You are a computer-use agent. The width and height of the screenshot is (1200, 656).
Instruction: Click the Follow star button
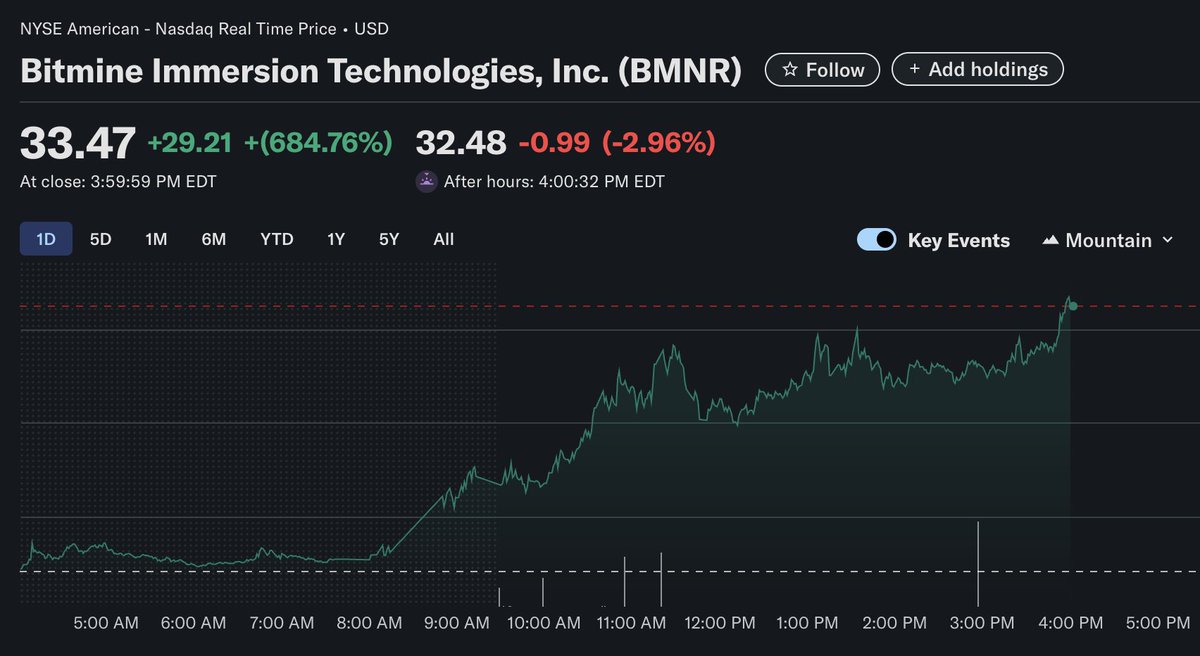pos(822,70)
